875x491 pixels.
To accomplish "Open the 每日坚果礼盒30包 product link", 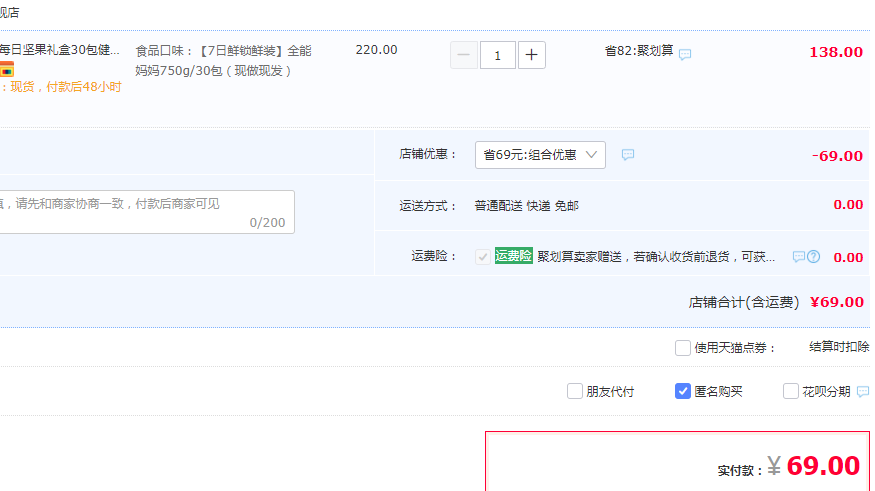I will tap(60, 50).
